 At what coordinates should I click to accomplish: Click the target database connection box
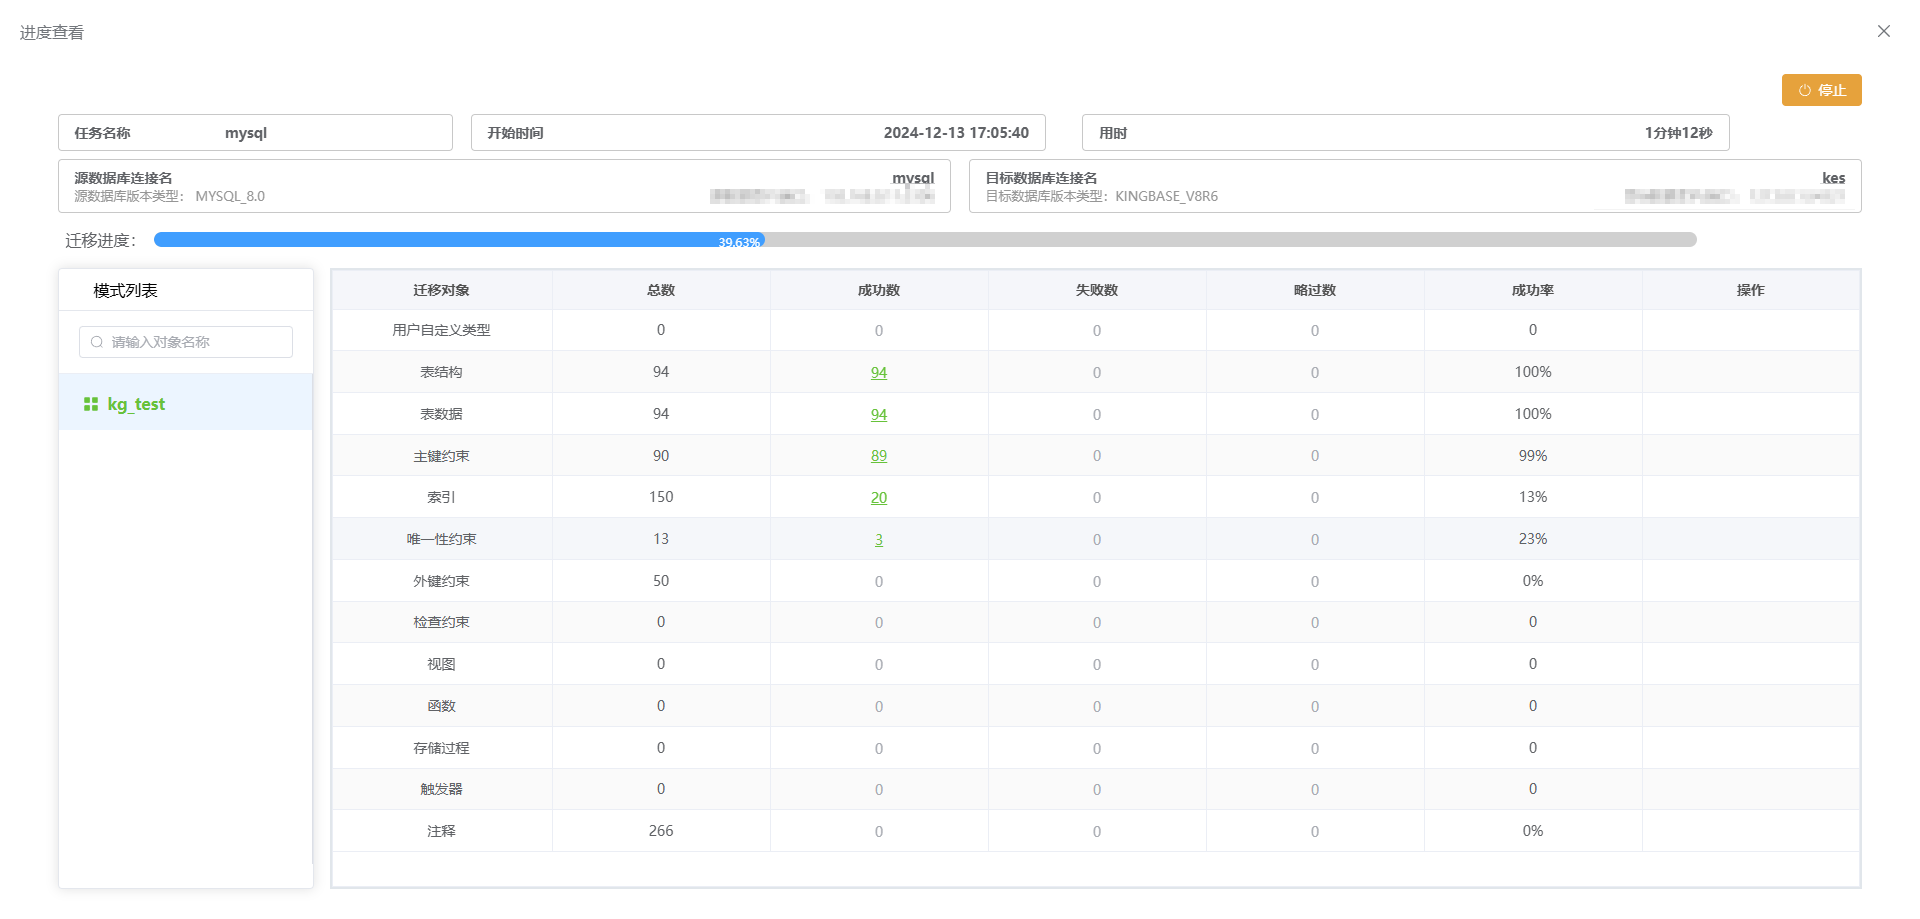[1414, 186]
